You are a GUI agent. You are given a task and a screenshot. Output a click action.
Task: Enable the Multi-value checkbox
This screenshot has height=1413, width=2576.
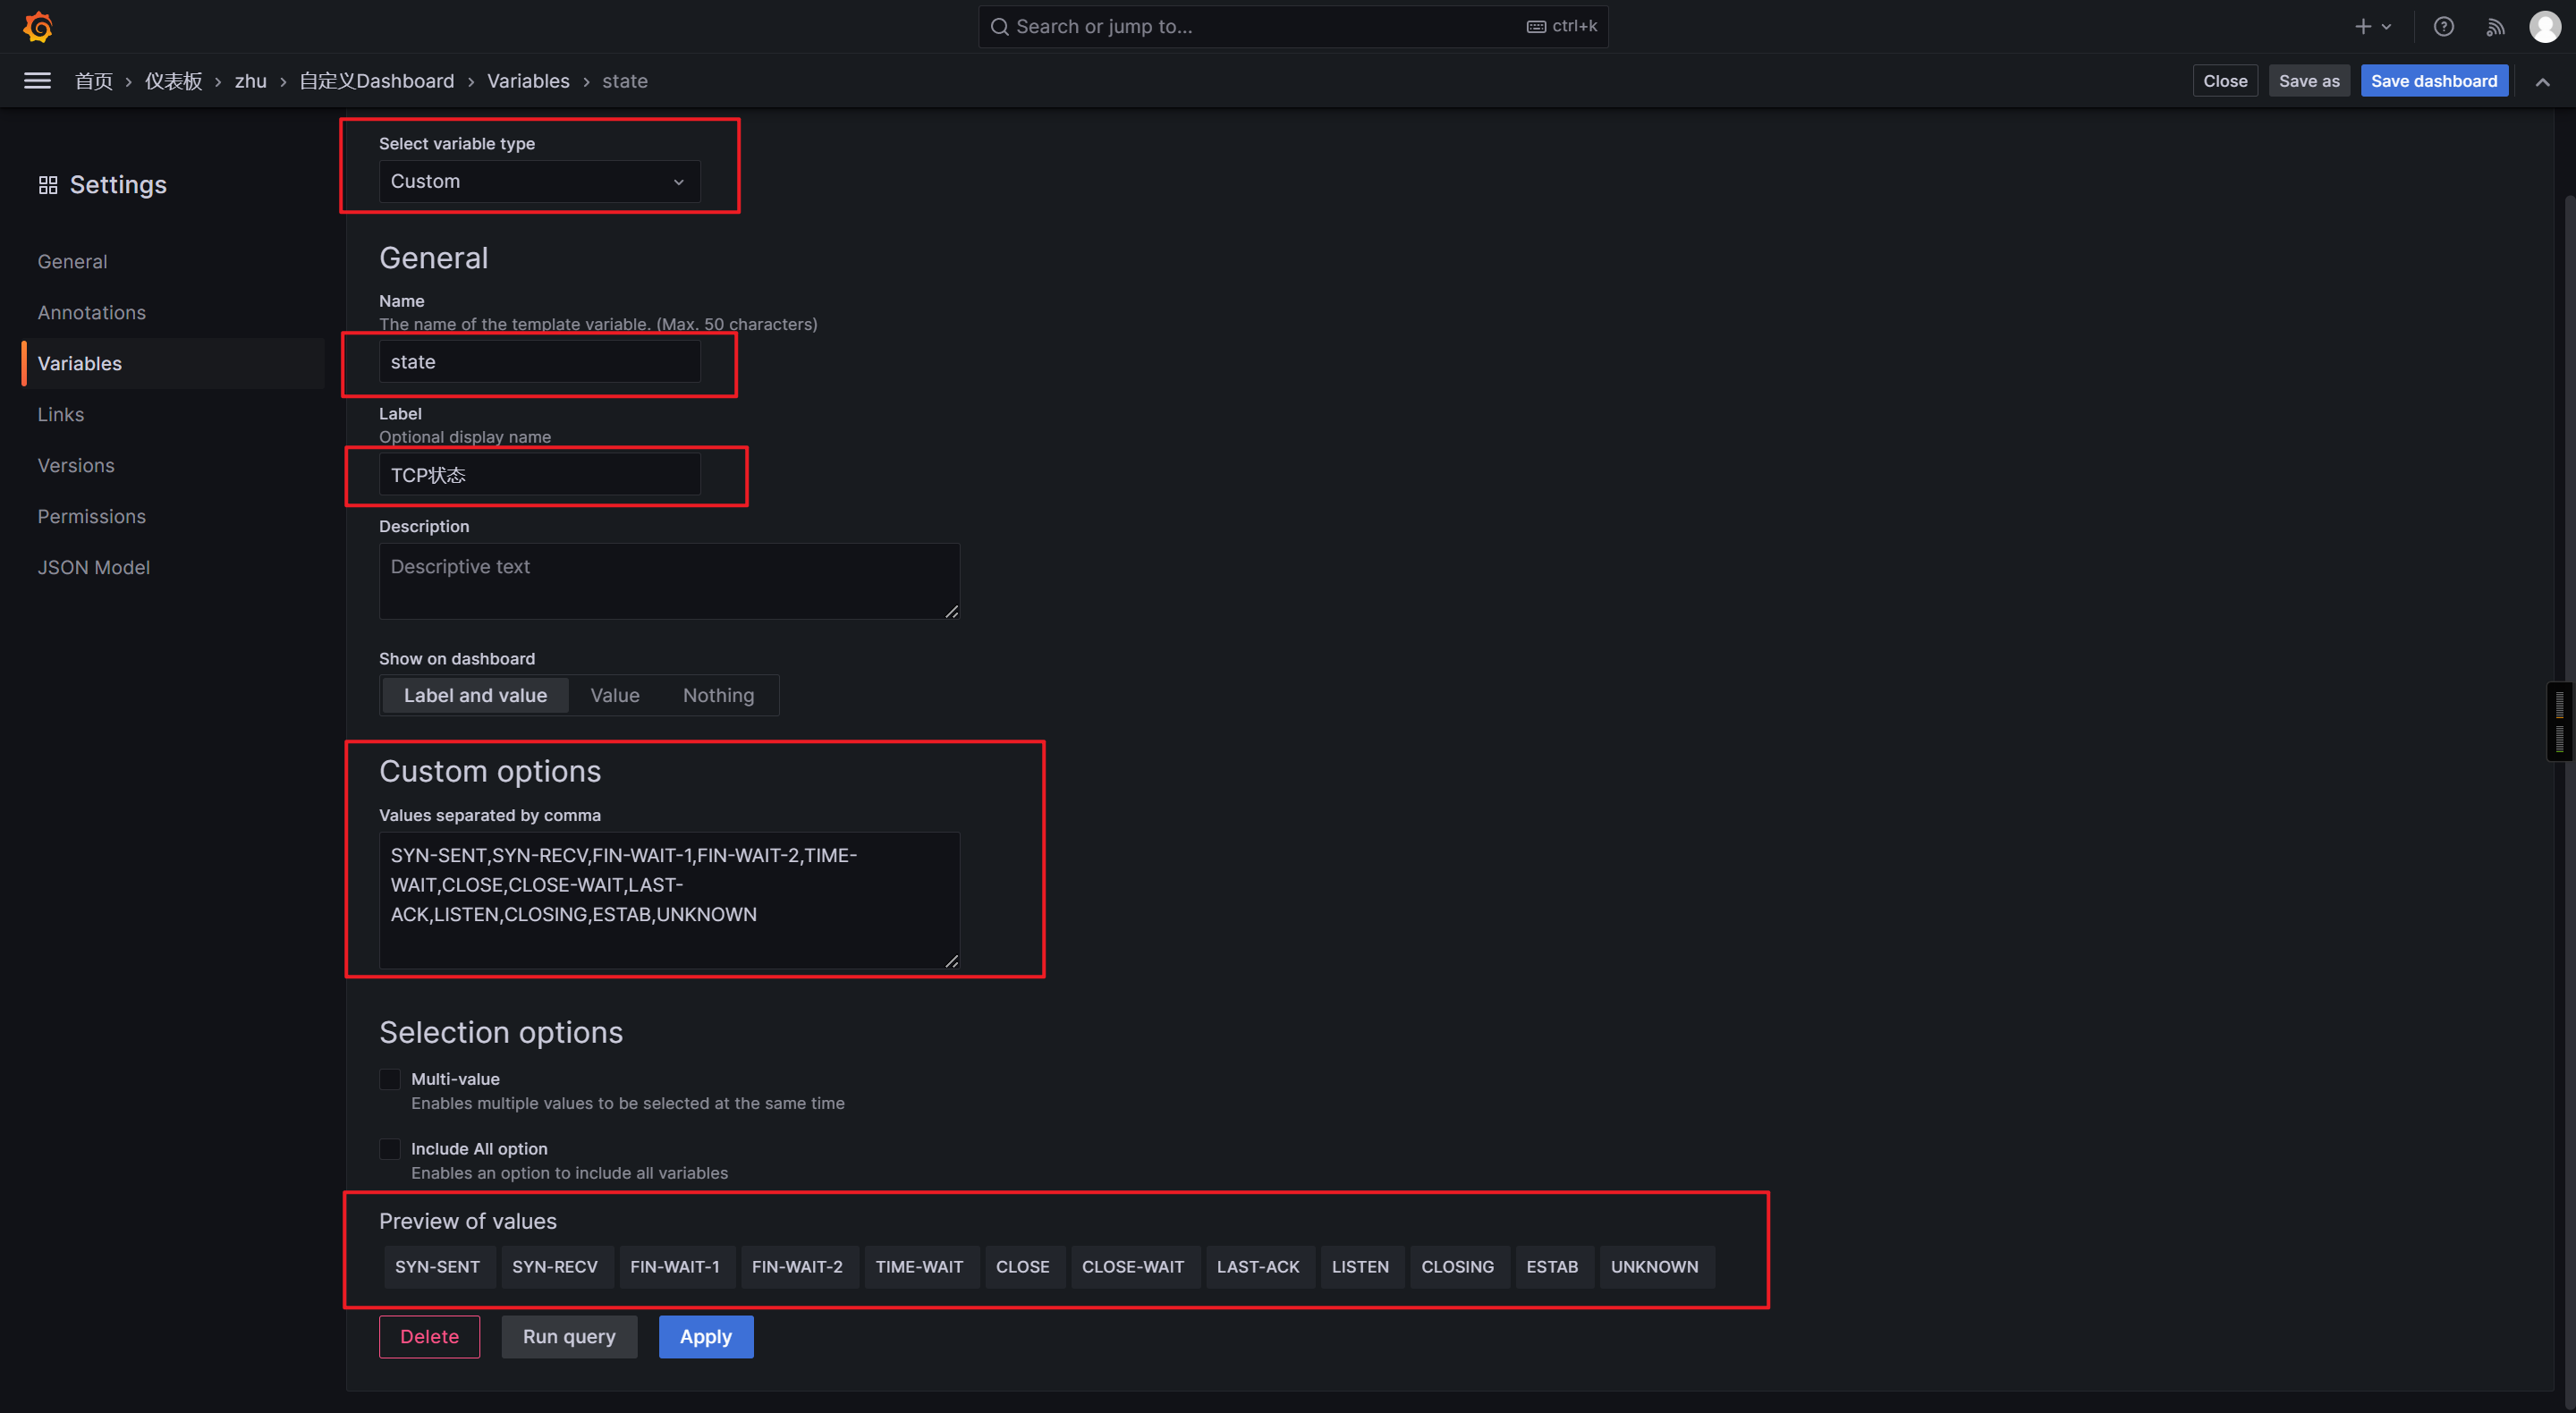click(390, 1079)
